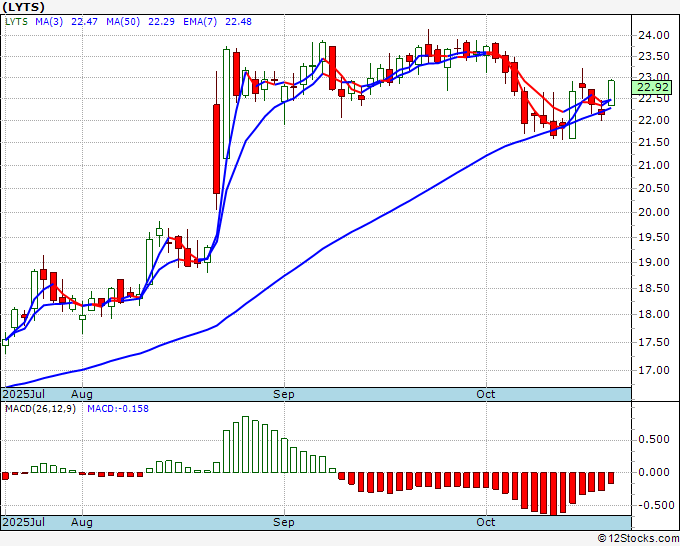This screenshot has width=680, height=546.
Task: Click the 19.00 price axis label
Action: point(654,262)
